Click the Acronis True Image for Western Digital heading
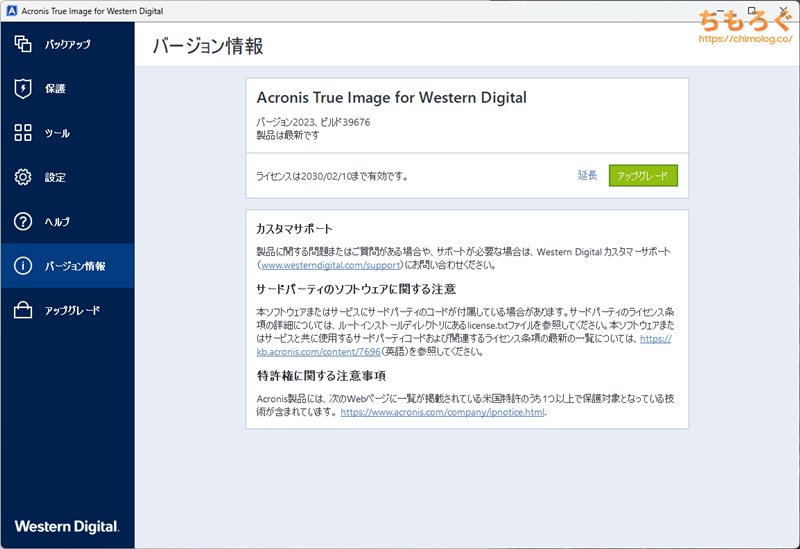The width and height of the screenshot is (800, 549). point(391,97)
